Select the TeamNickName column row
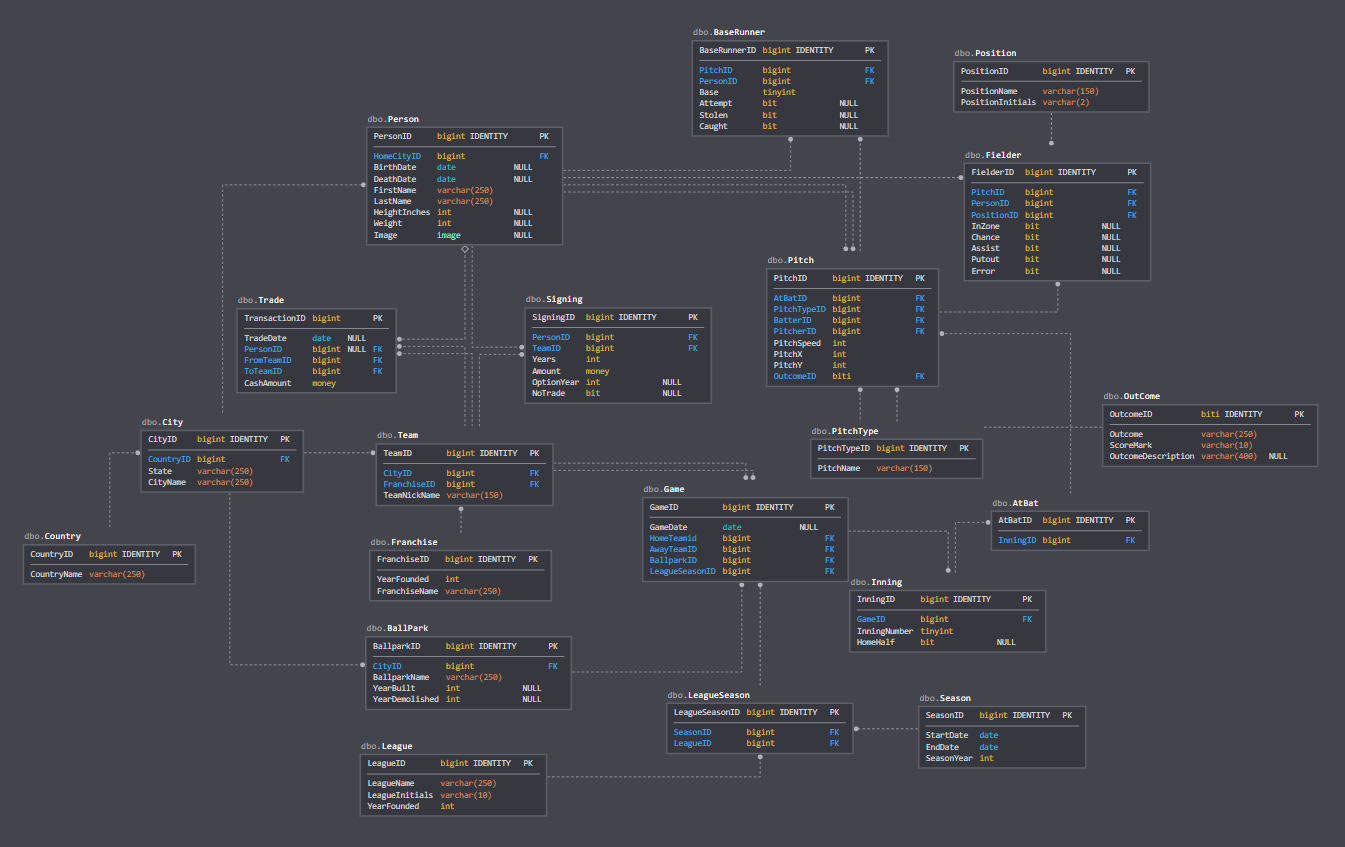1345x847 pixels. (x=465, y=495)
